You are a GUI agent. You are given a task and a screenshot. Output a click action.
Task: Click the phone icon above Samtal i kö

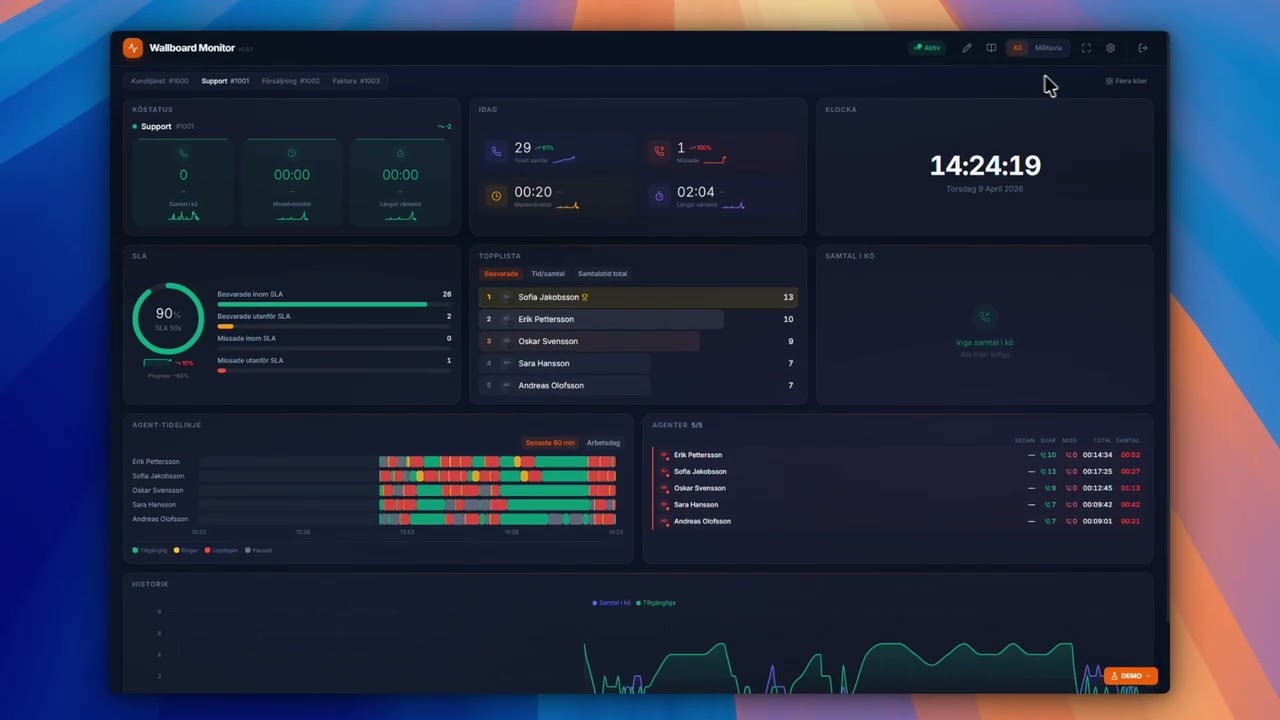coord(183,153)
